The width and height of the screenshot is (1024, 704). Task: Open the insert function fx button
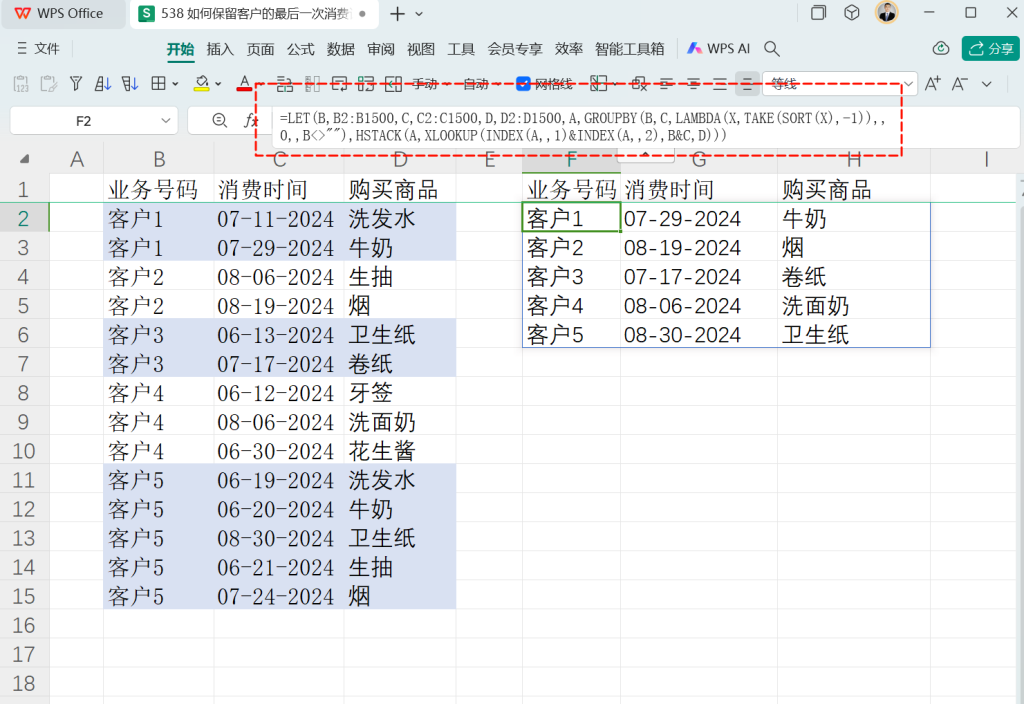(250, 120)
